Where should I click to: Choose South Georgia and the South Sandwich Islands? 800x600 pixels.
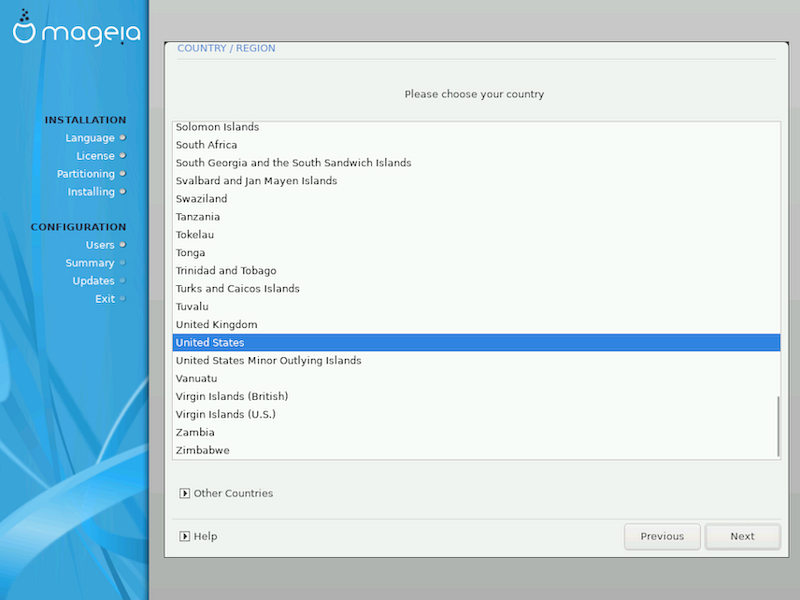pyautogui.click(x=477, y=163)
